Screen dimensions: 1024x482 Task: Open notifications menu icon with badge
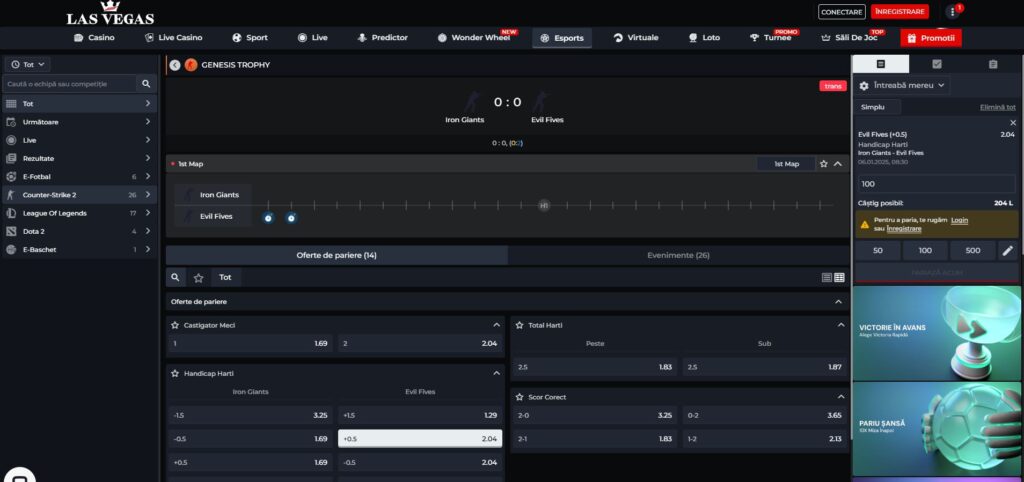953,12
